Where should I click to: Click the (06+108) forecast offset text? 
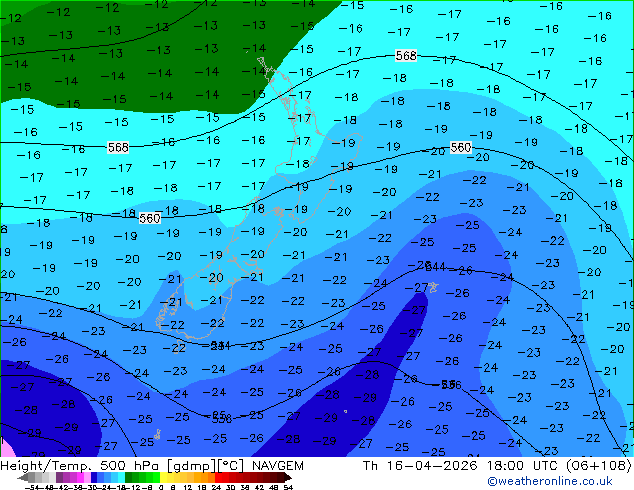(599, 466)
